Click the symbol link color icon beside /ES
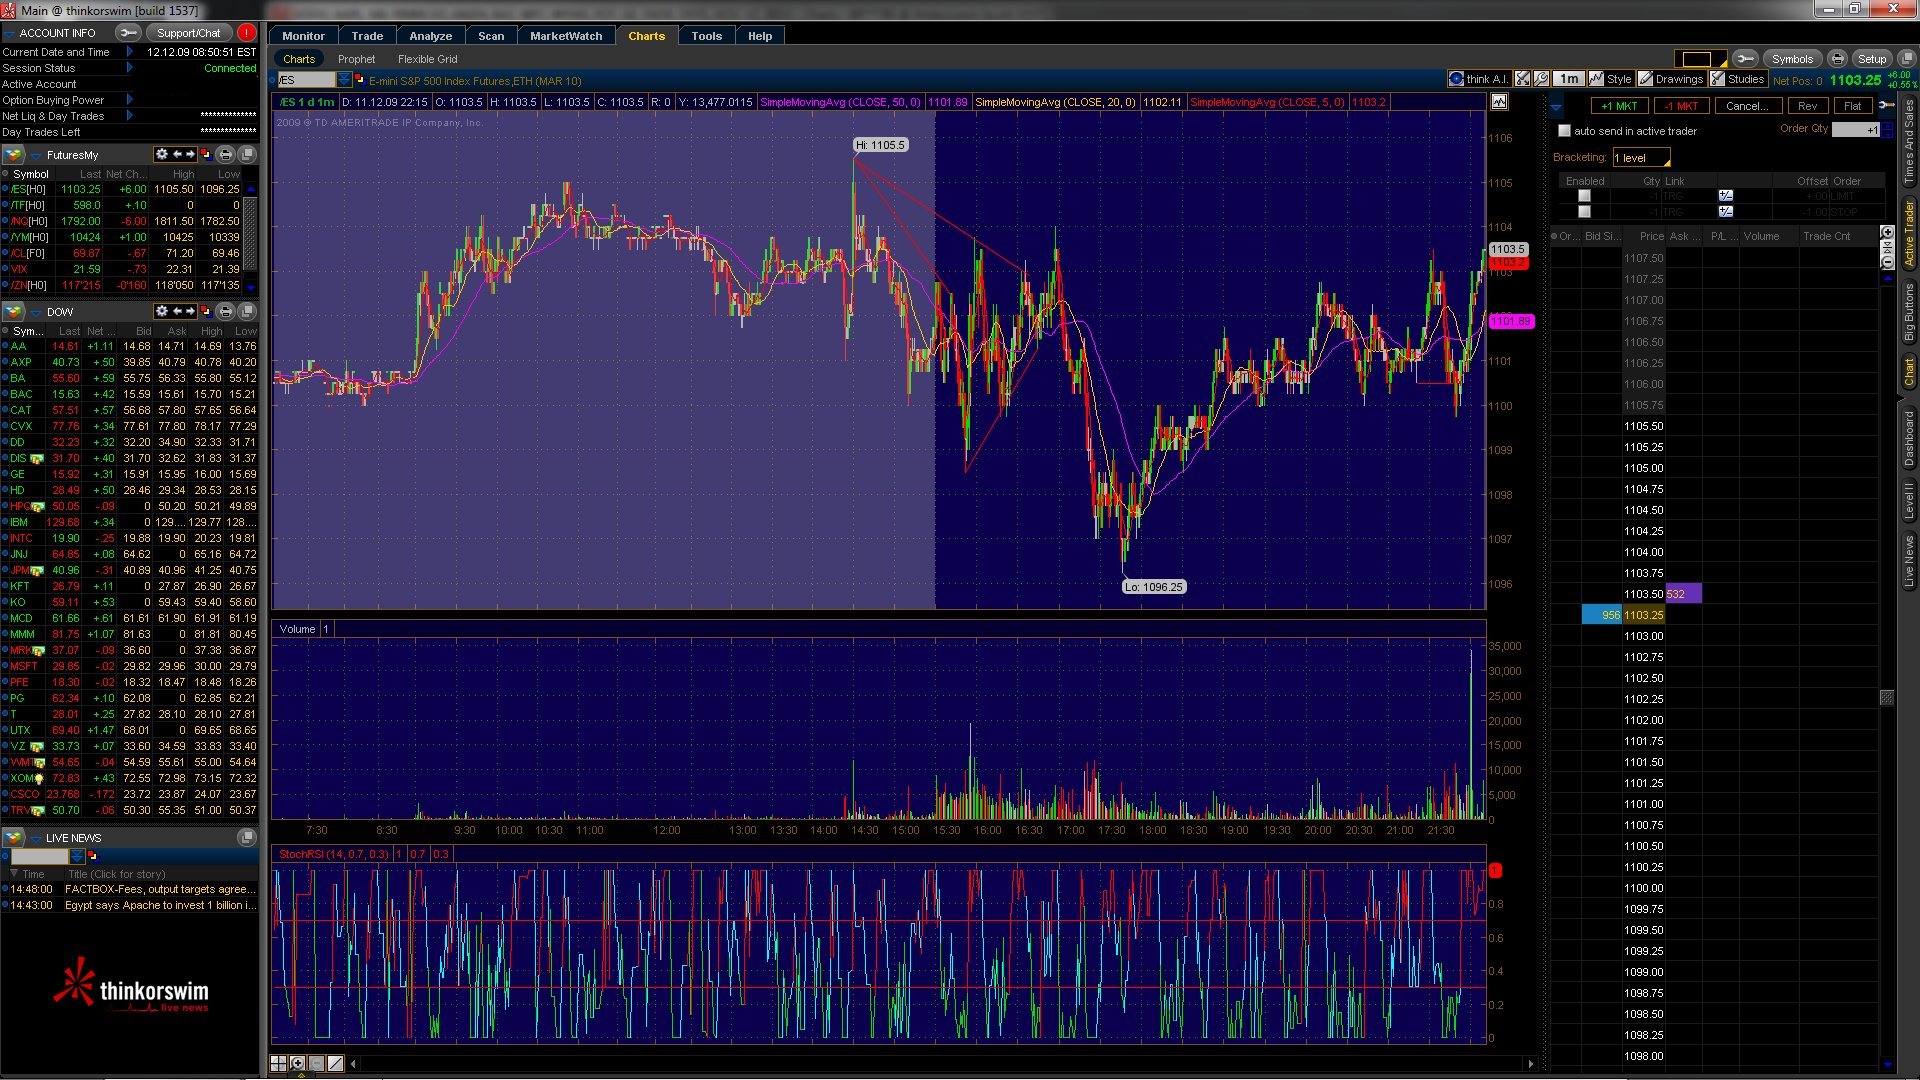 (x=360, y=80)
